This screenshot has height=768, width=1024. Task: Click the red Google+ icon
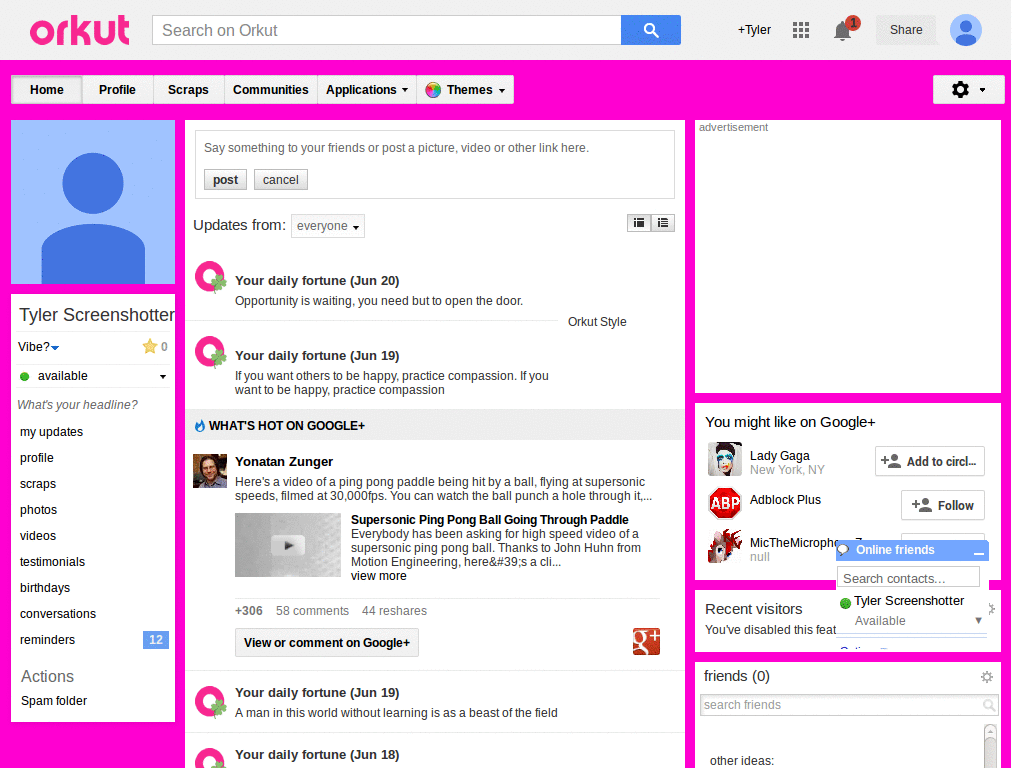point(646,641)
